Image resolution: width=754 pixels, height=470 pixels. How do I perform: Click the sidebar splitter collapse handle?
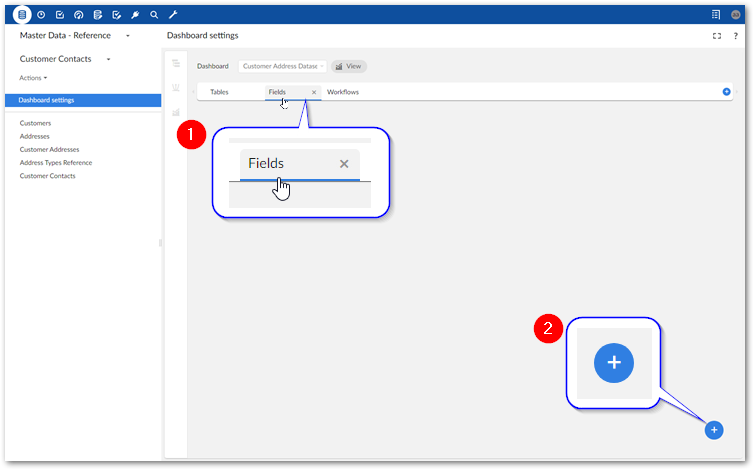[160, 243]
